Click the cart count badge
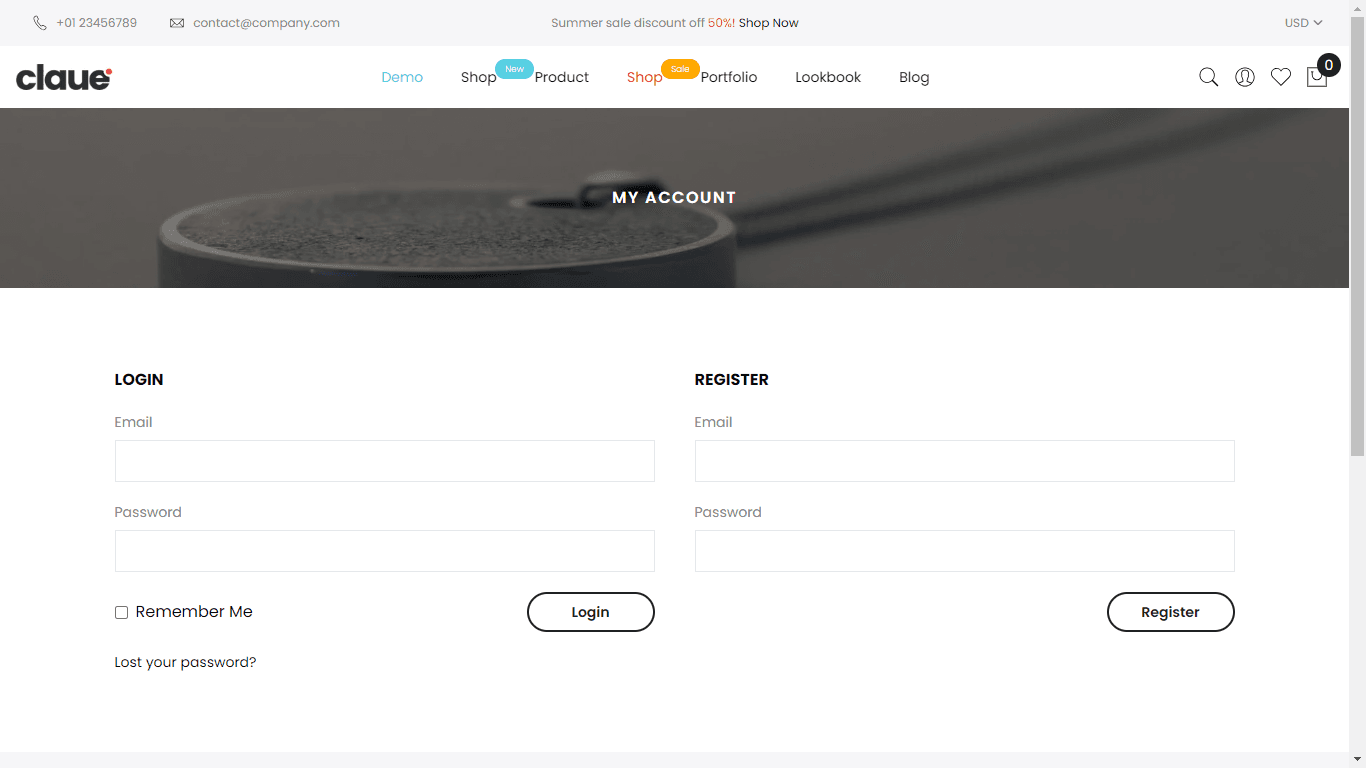The height and width of the screenshot is (768, 1366). (x=1328, y=65)
